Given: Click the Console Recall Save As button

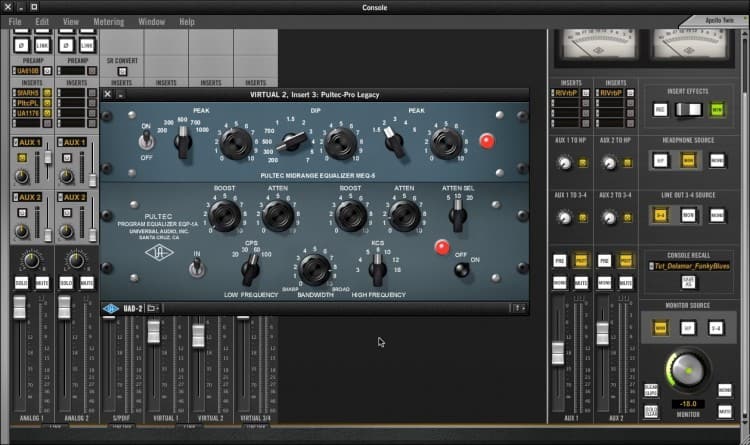Looking at the screenshot, I should point(688,282).
